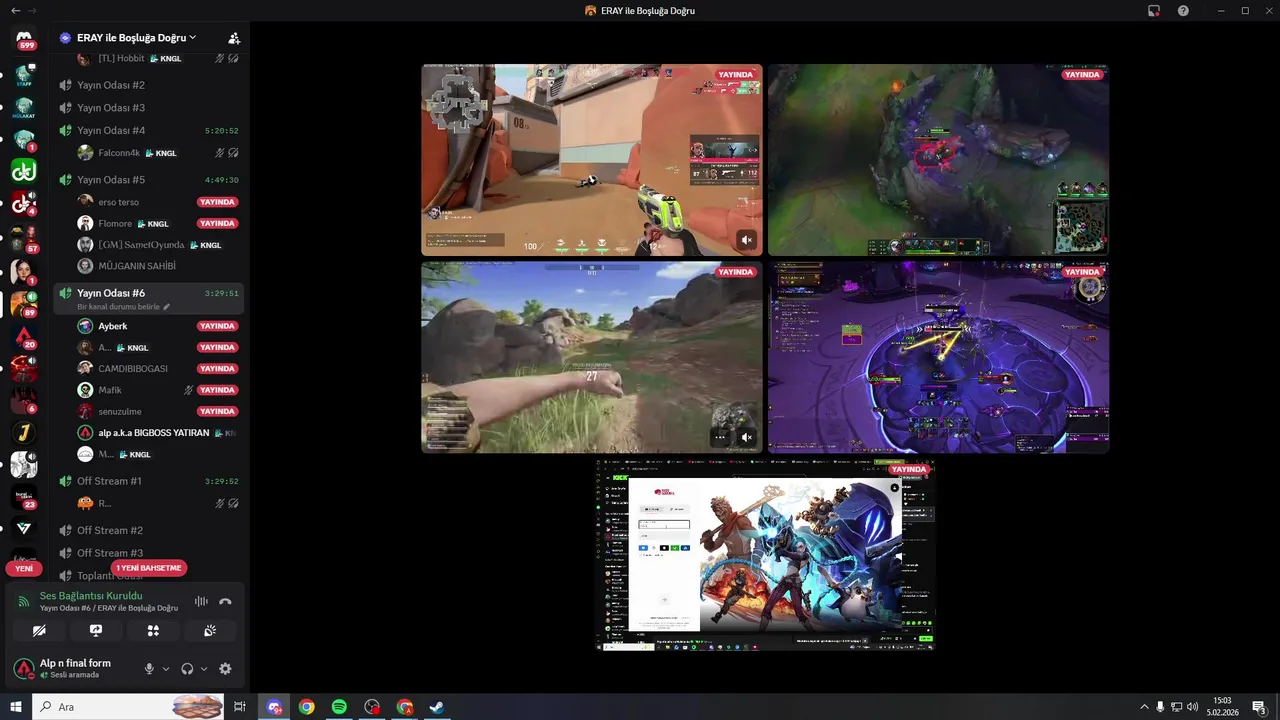This screenshot has width=1280, height=720.
Task: Select voice channel Yayın Odası #4
Action: (148, 130)
